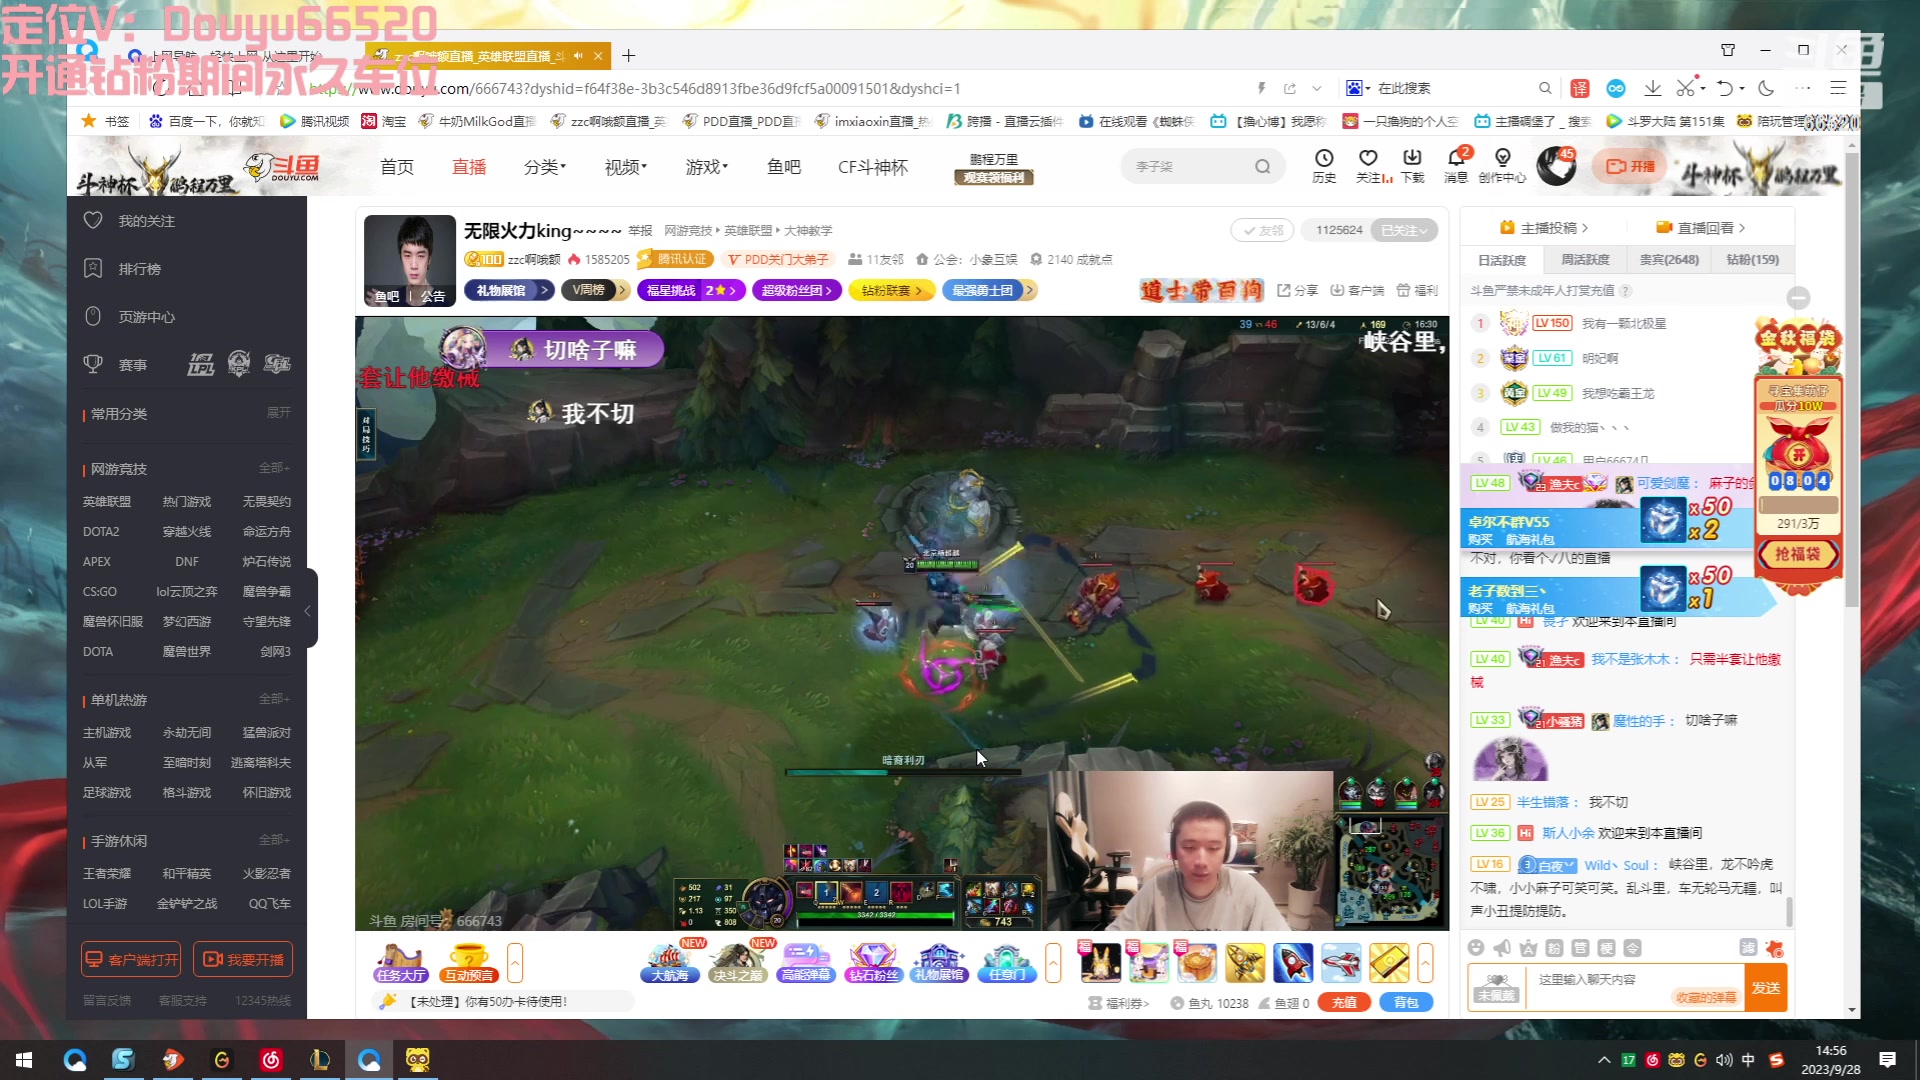Switch to the 贵宾(2648) tab

coord(1669,259)
